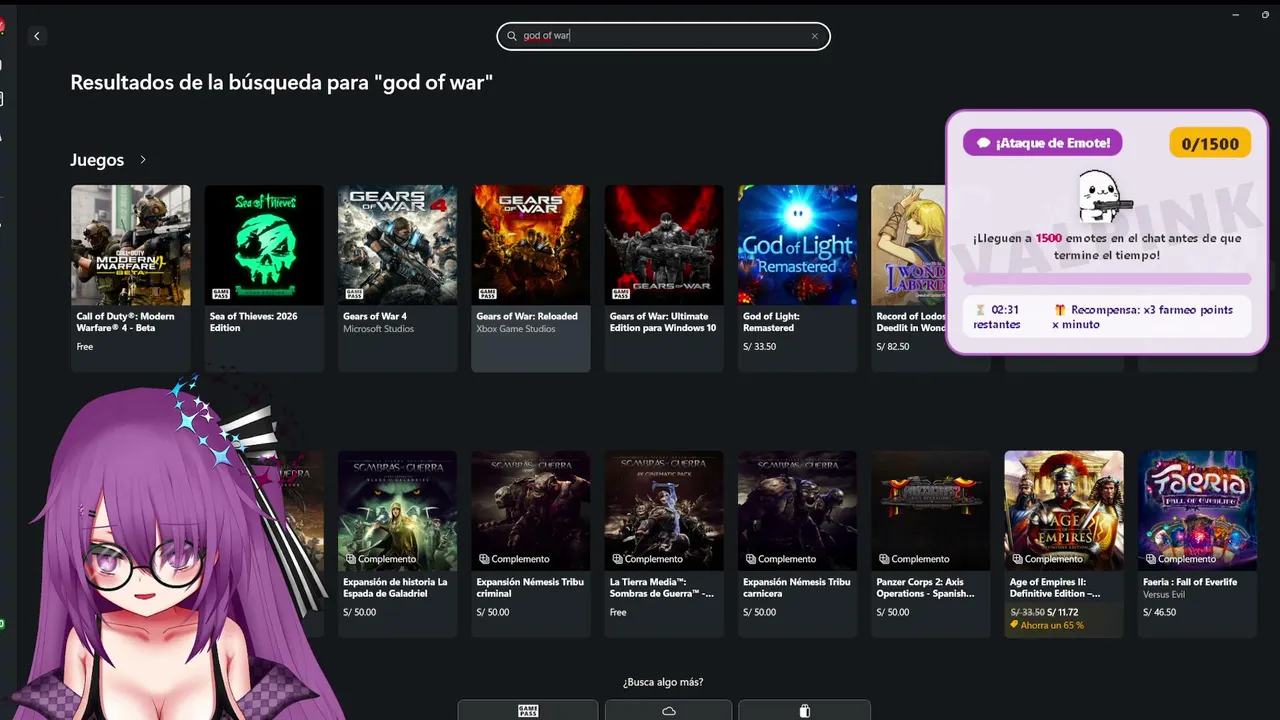The height and width of the screenshot is (720, 1280).
Task: Select the Expansión Némesis Tribu carnicera cover
Action: [x=797, y=510]
